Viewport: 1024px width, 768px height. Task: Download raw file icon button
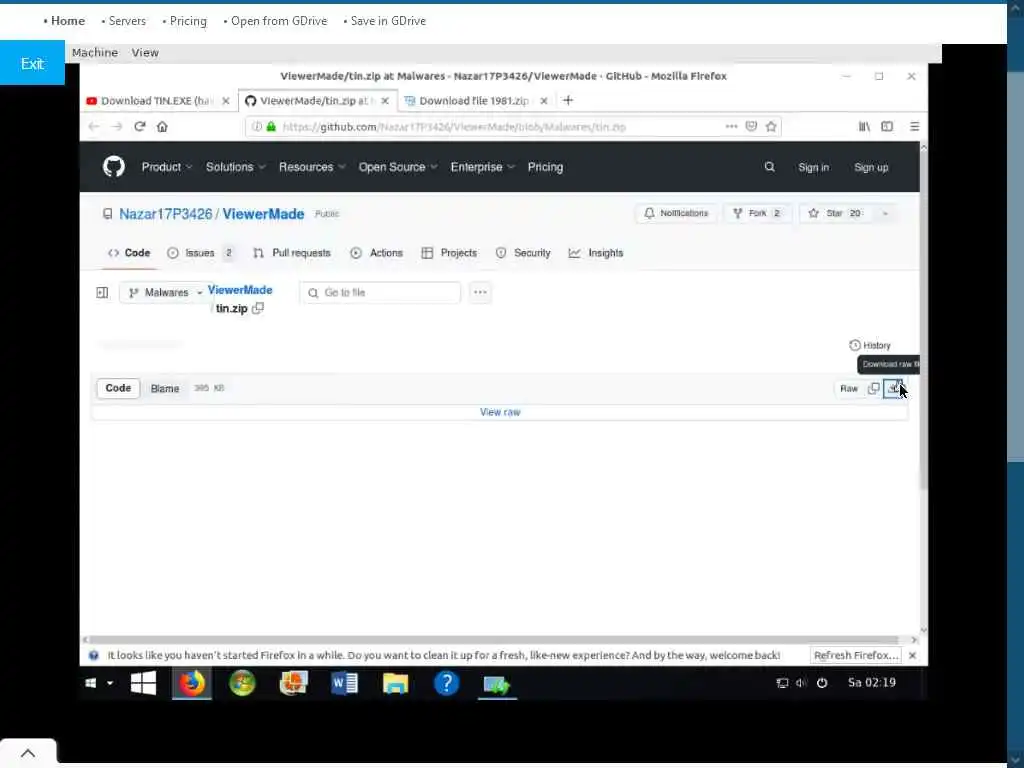893,389
